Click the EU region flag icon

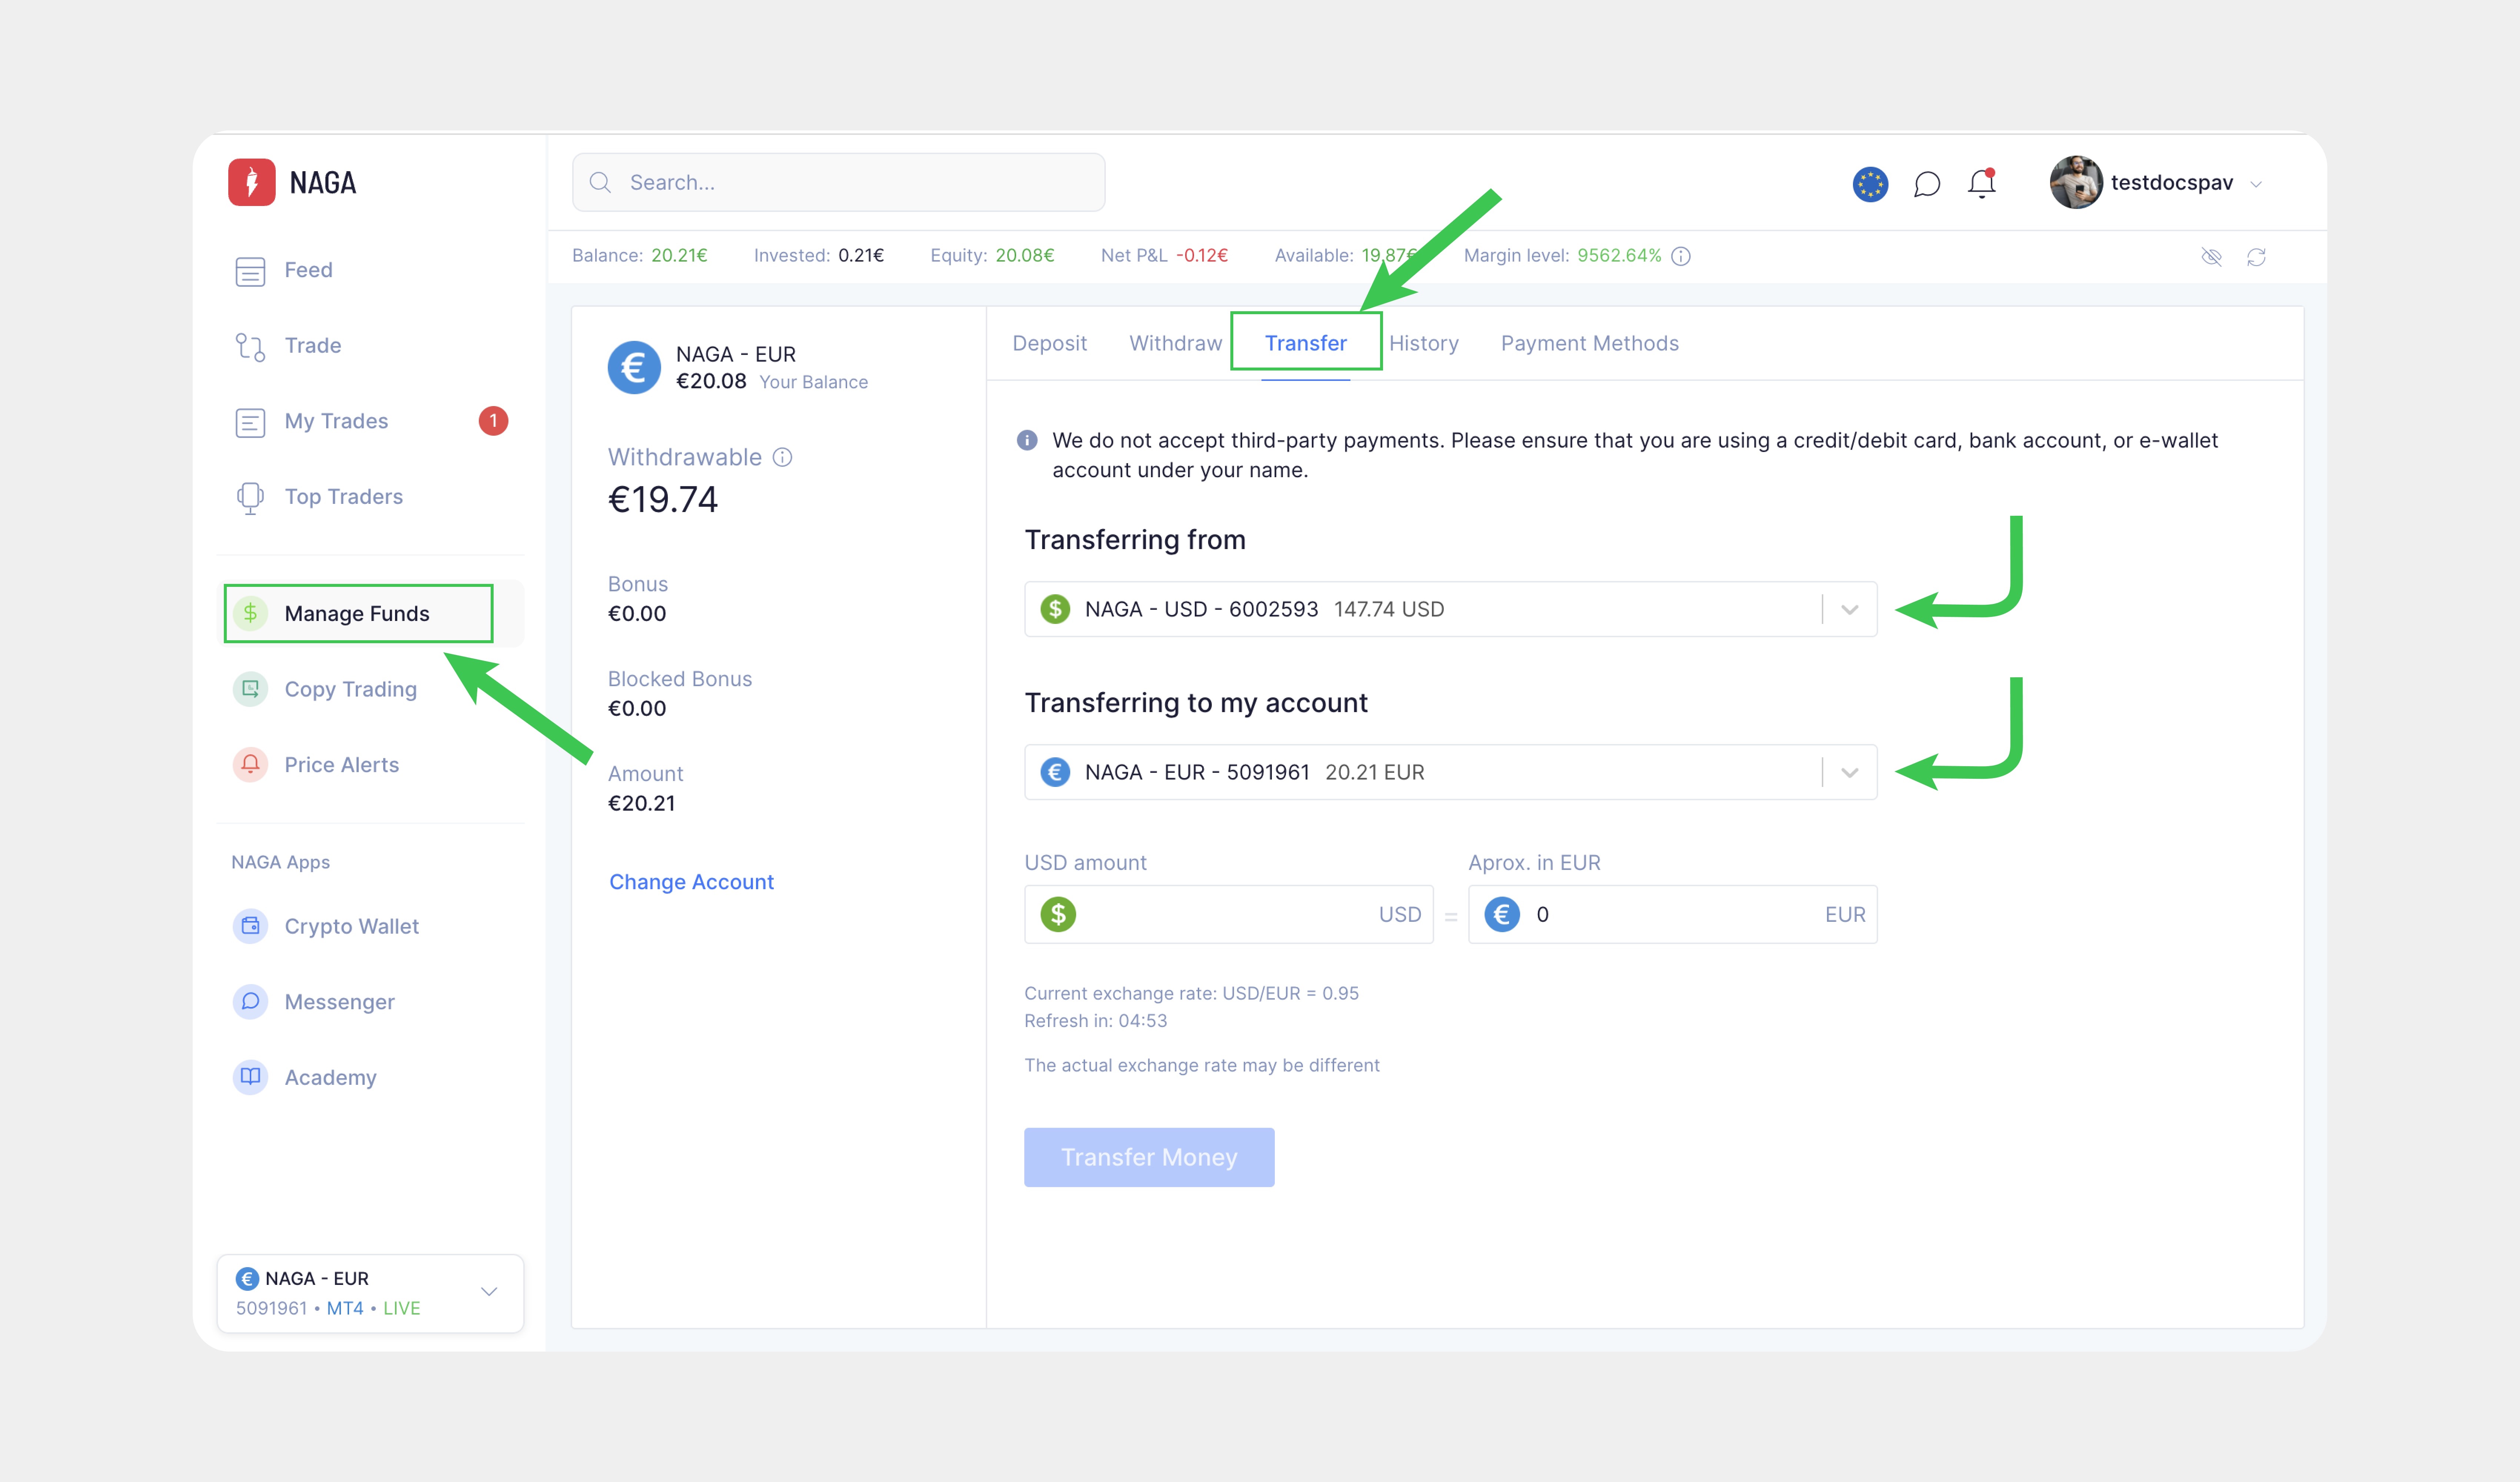coord(1870,184)
